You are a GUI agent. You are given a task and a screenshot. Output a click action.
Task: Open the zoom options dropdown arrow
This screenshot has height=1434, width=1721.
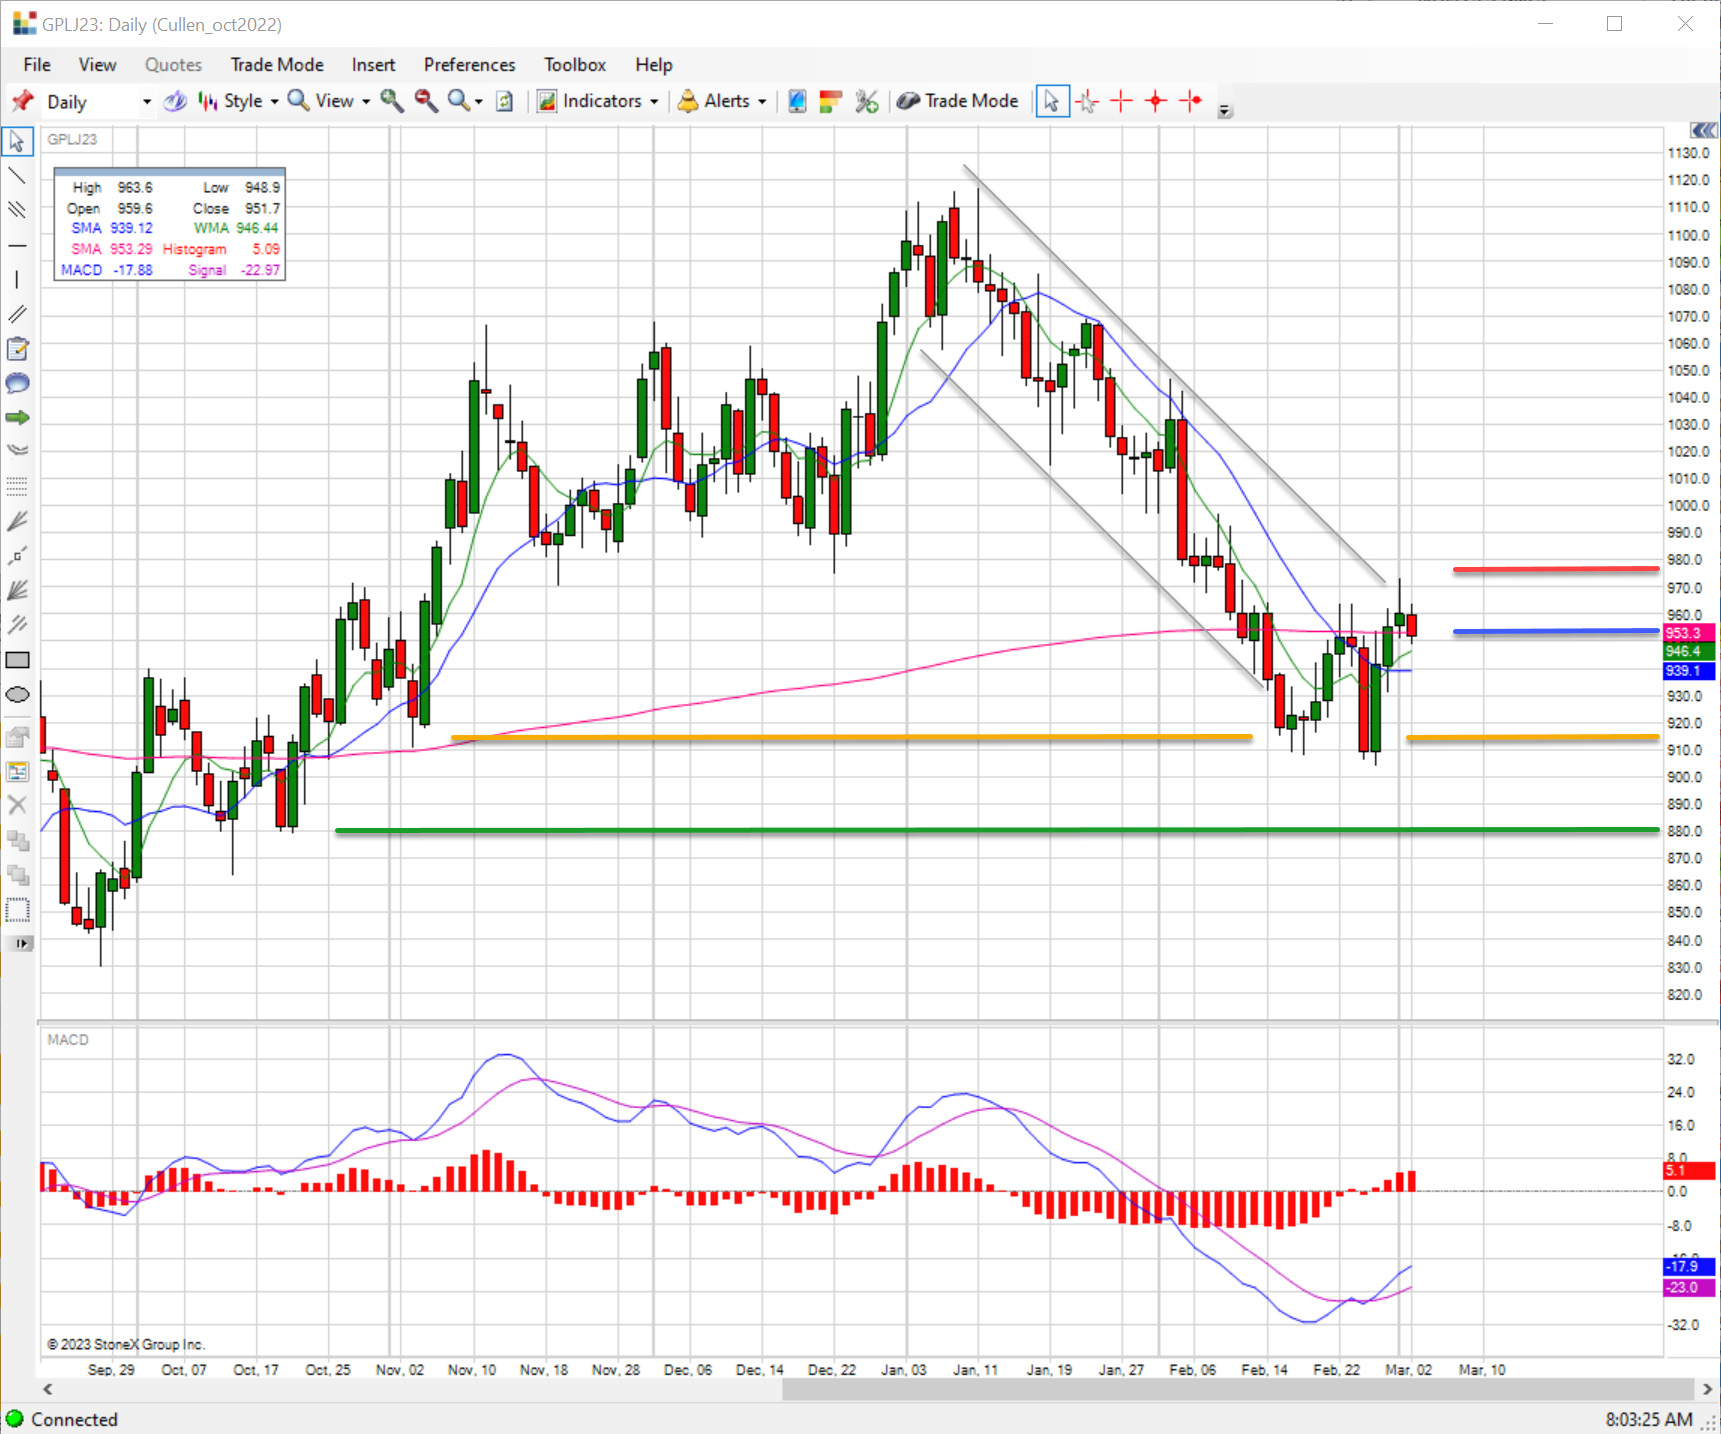coord(479,102)
